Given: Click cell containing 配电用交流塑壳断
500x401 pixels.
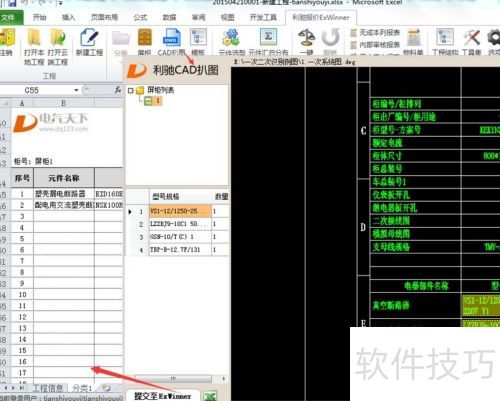Looking at the screenshot, I should (64, 205).
